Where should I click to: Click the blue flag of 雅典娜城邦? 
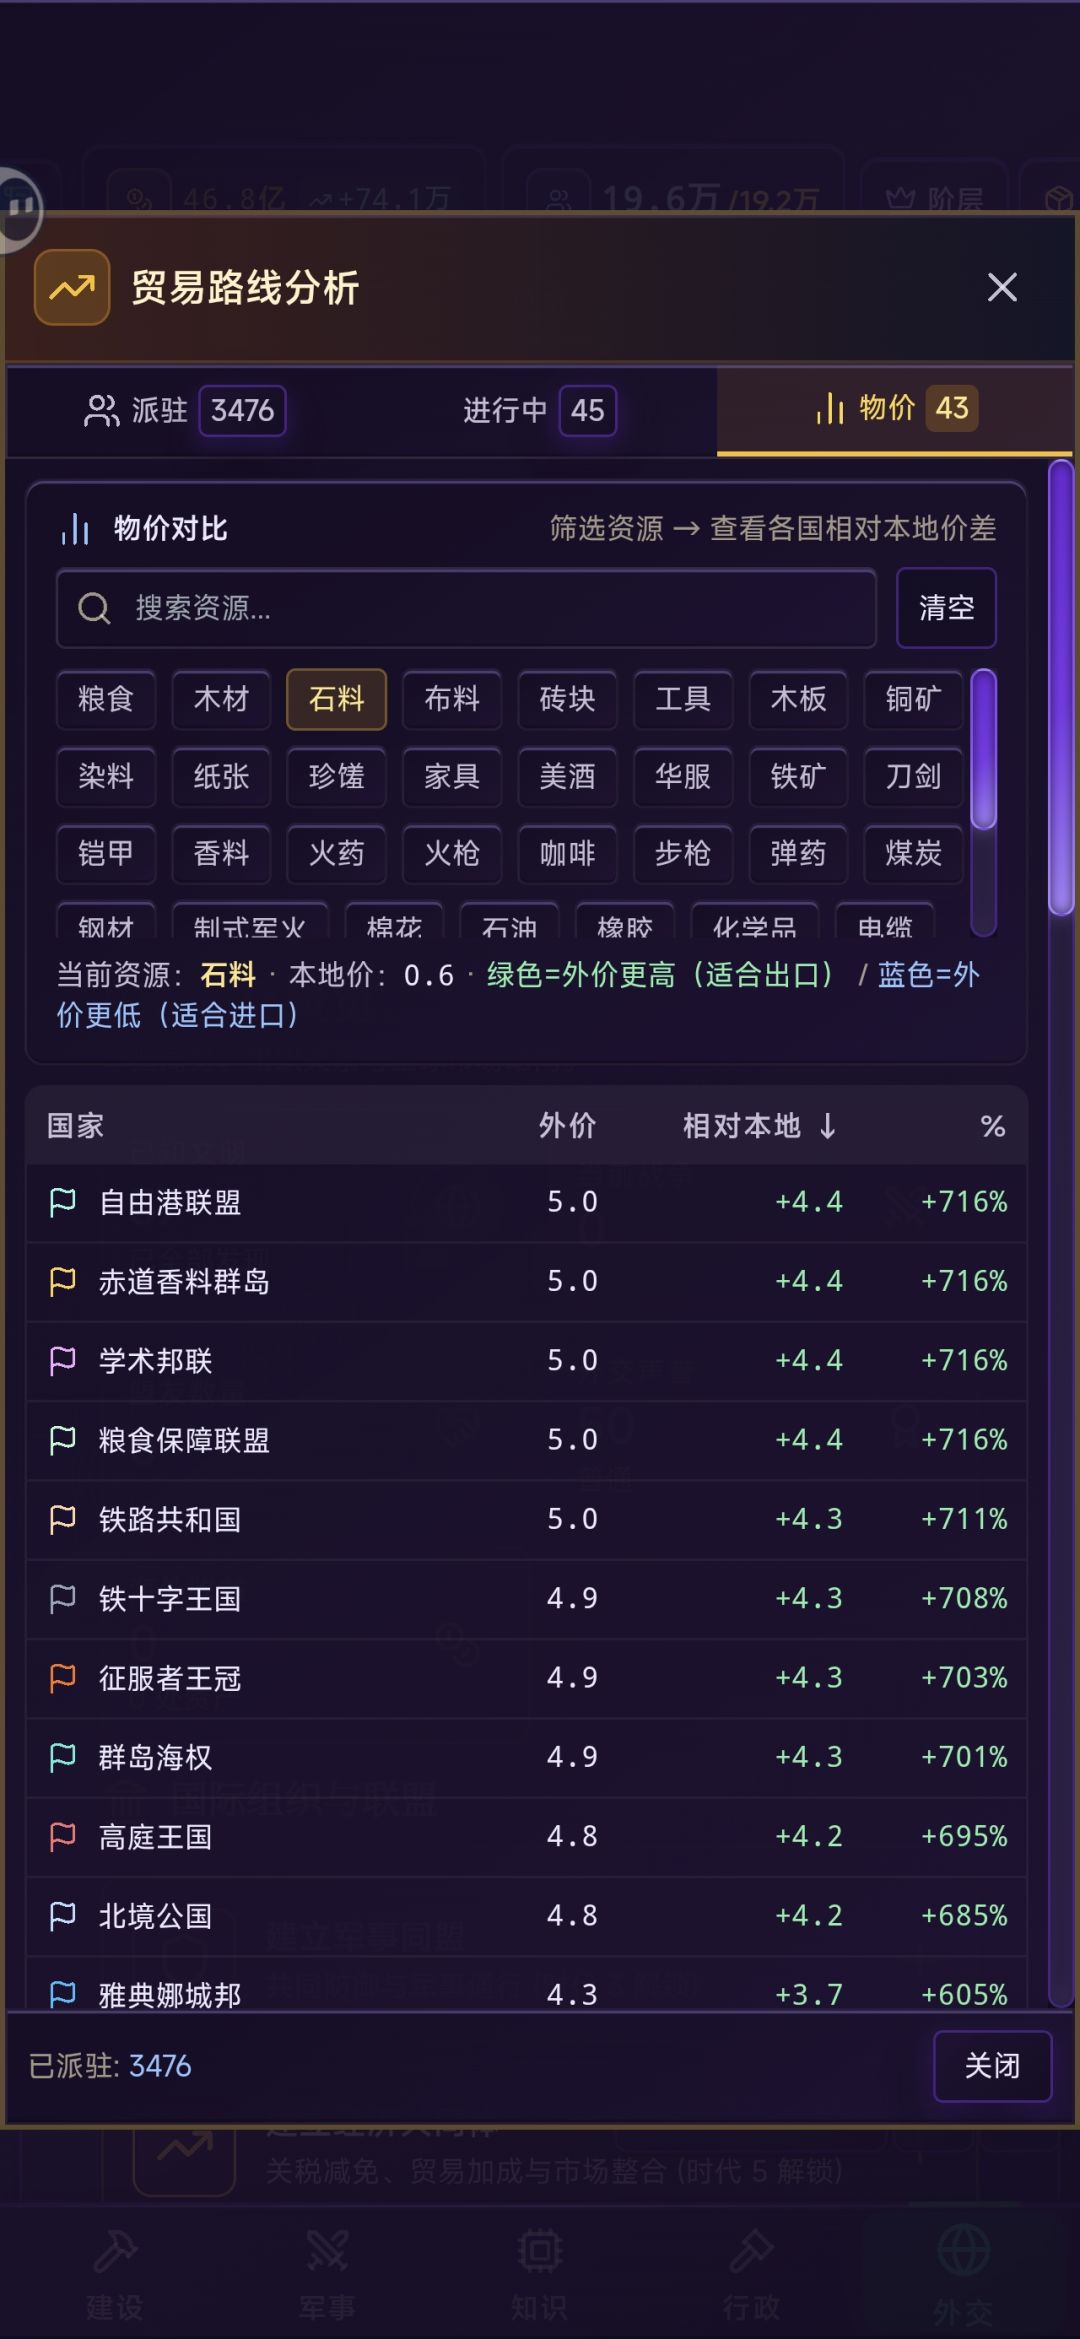pos(63,1994)
